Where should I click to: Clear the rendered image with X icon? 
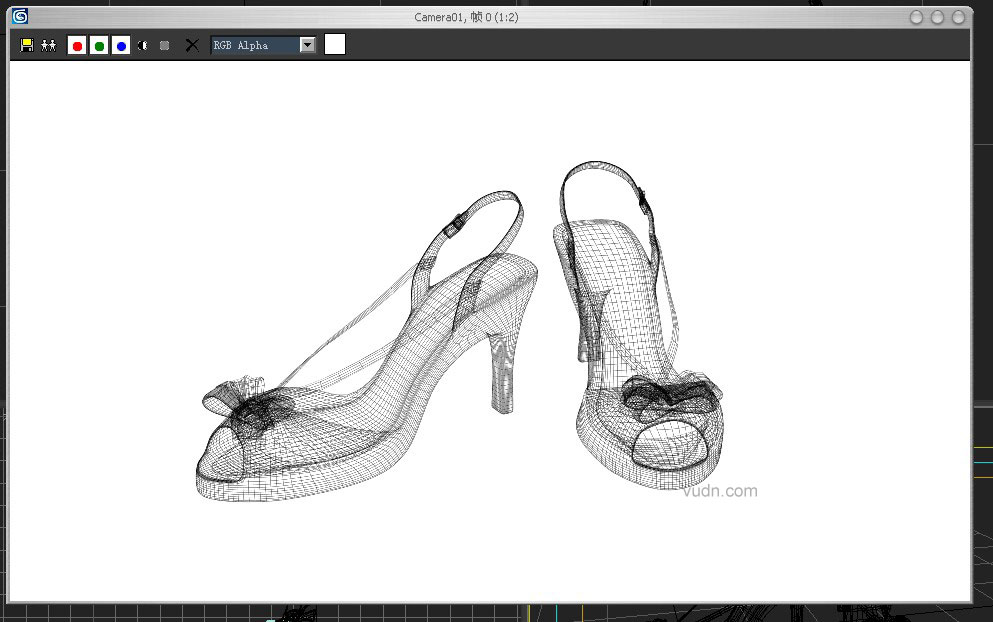coord(192,45)
